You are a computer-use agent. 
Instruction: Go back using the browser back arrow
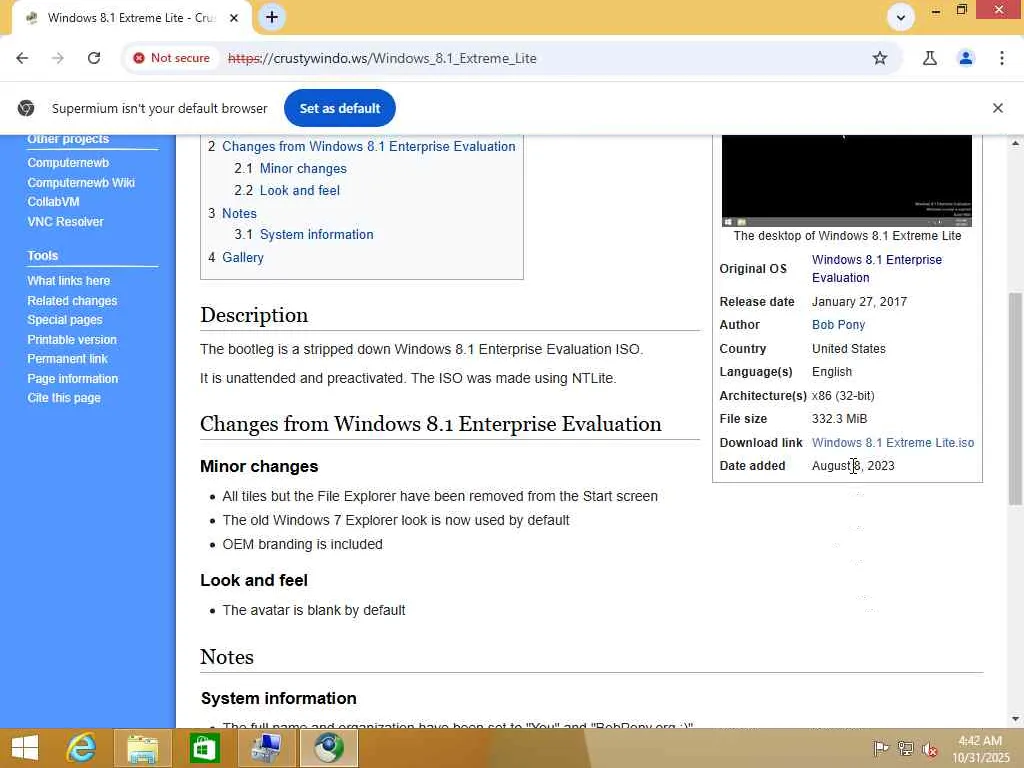pos(22,58)
